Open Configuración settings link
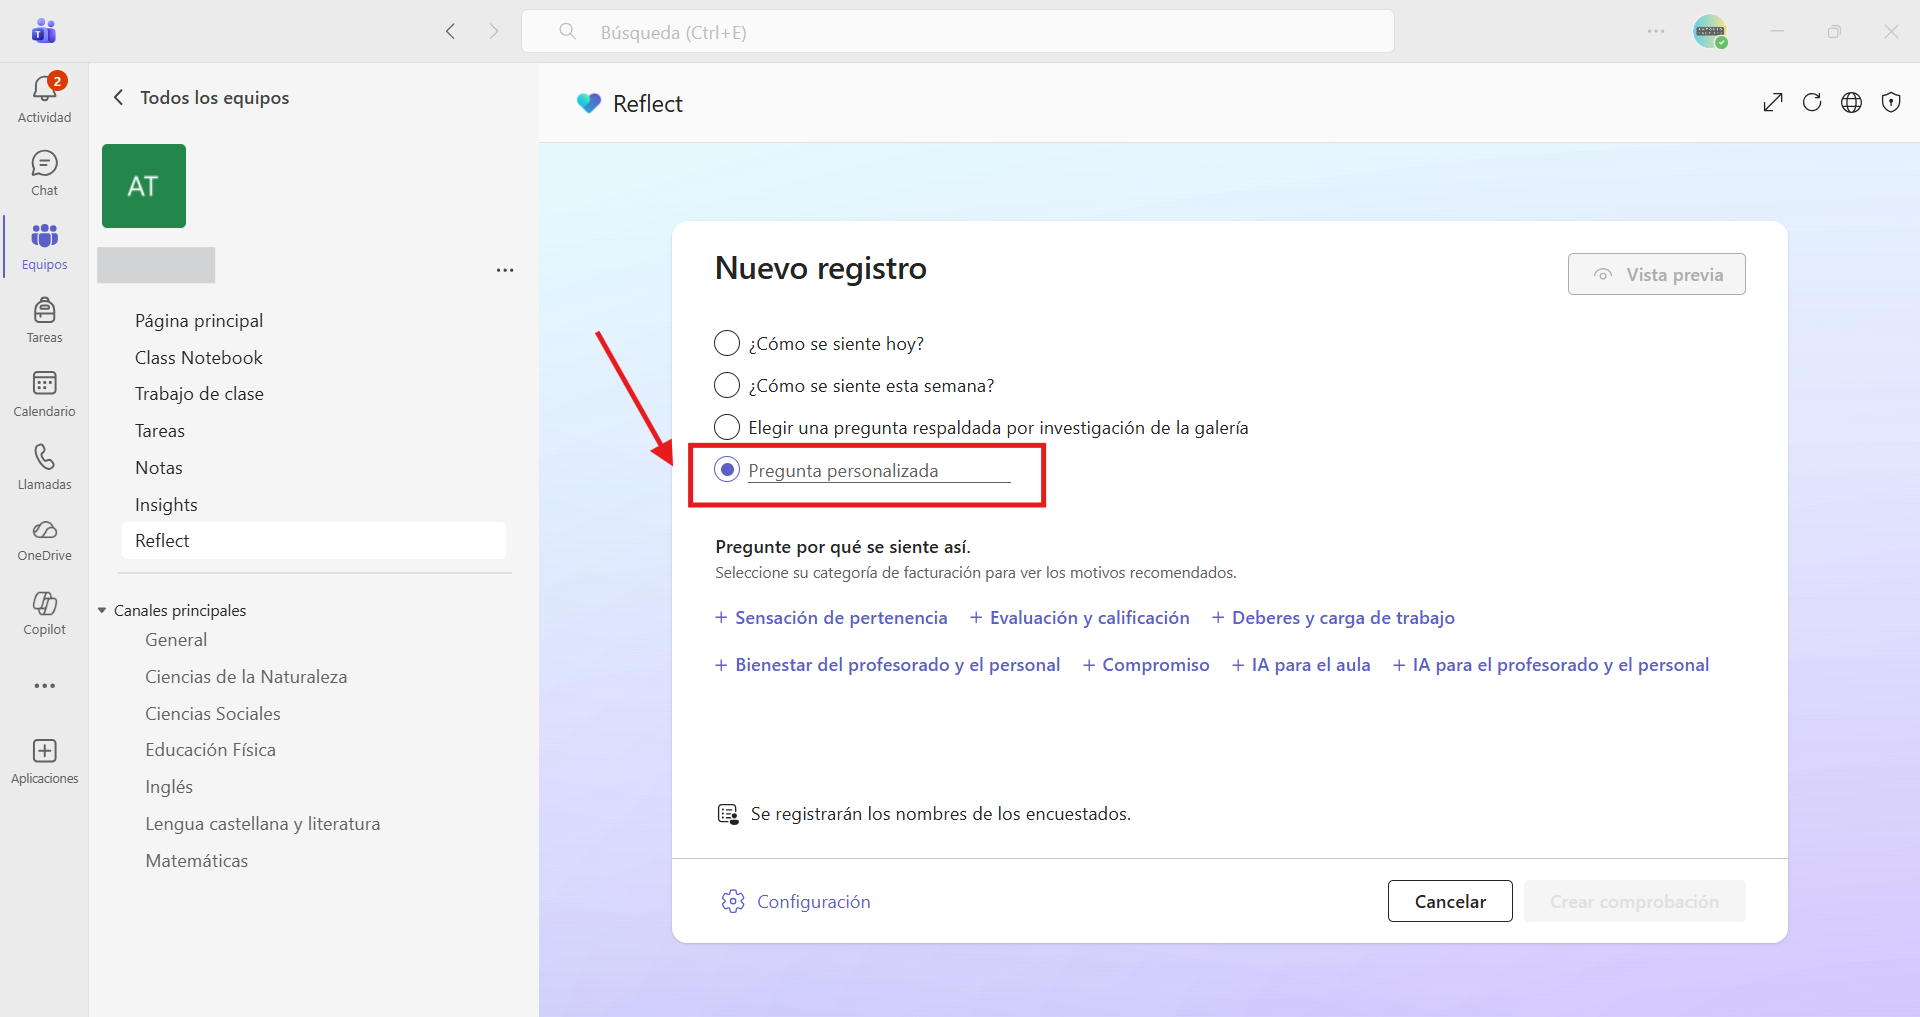1920x1017 pixels. point(796,902)
